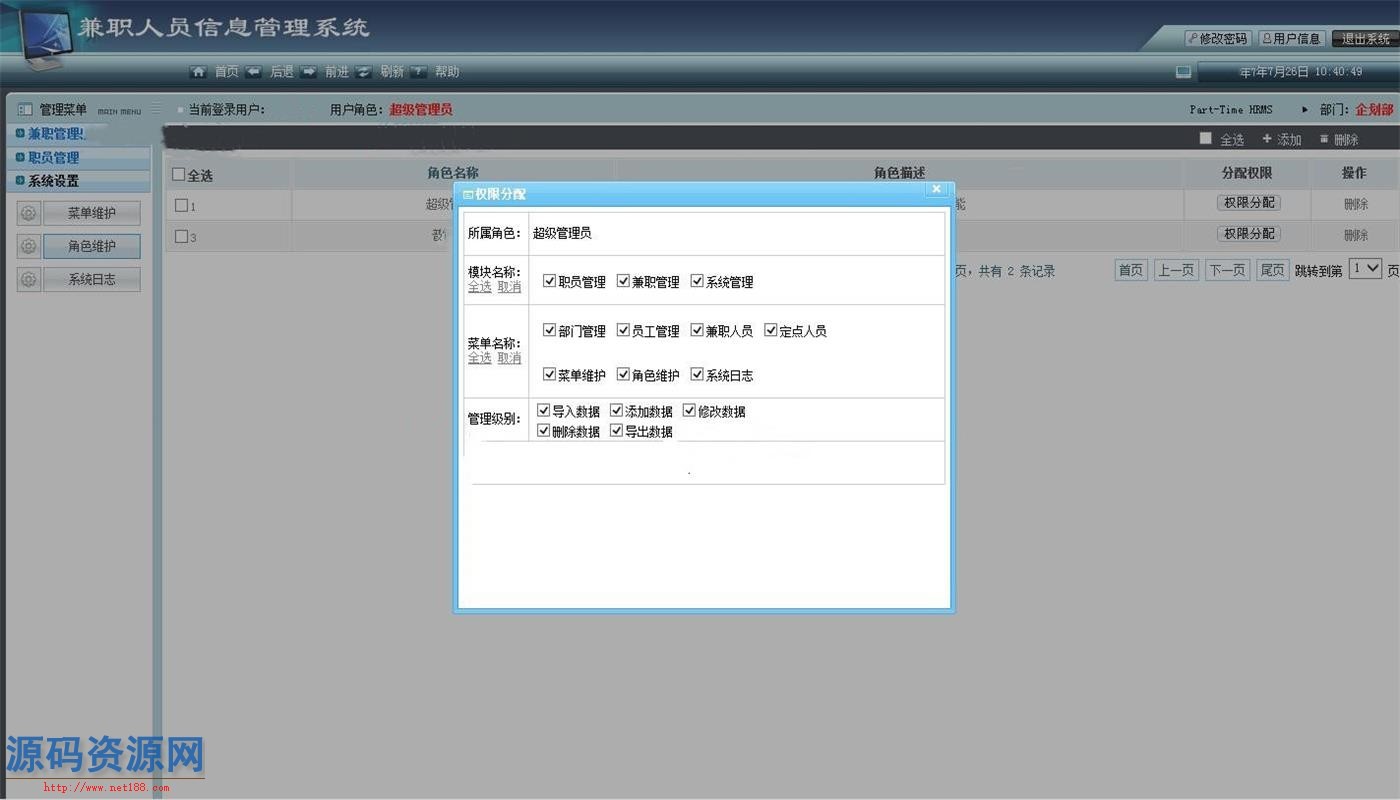1400x800 pixels.
Task: Open the 跳转到第 page number dropdown
Action: 1365,268
